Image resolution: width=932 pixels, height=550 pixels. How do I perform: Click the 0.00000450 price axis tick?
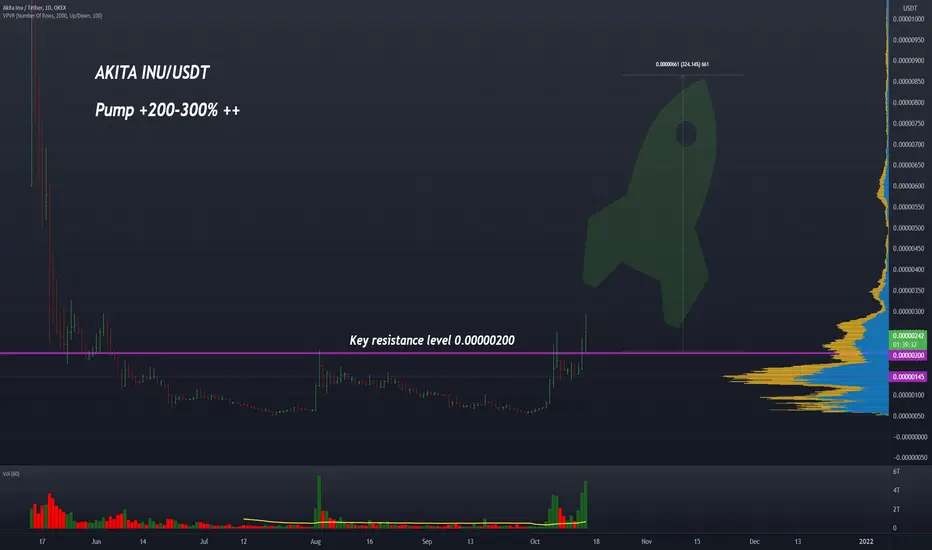pyautogui.click(x=909, y=249)
